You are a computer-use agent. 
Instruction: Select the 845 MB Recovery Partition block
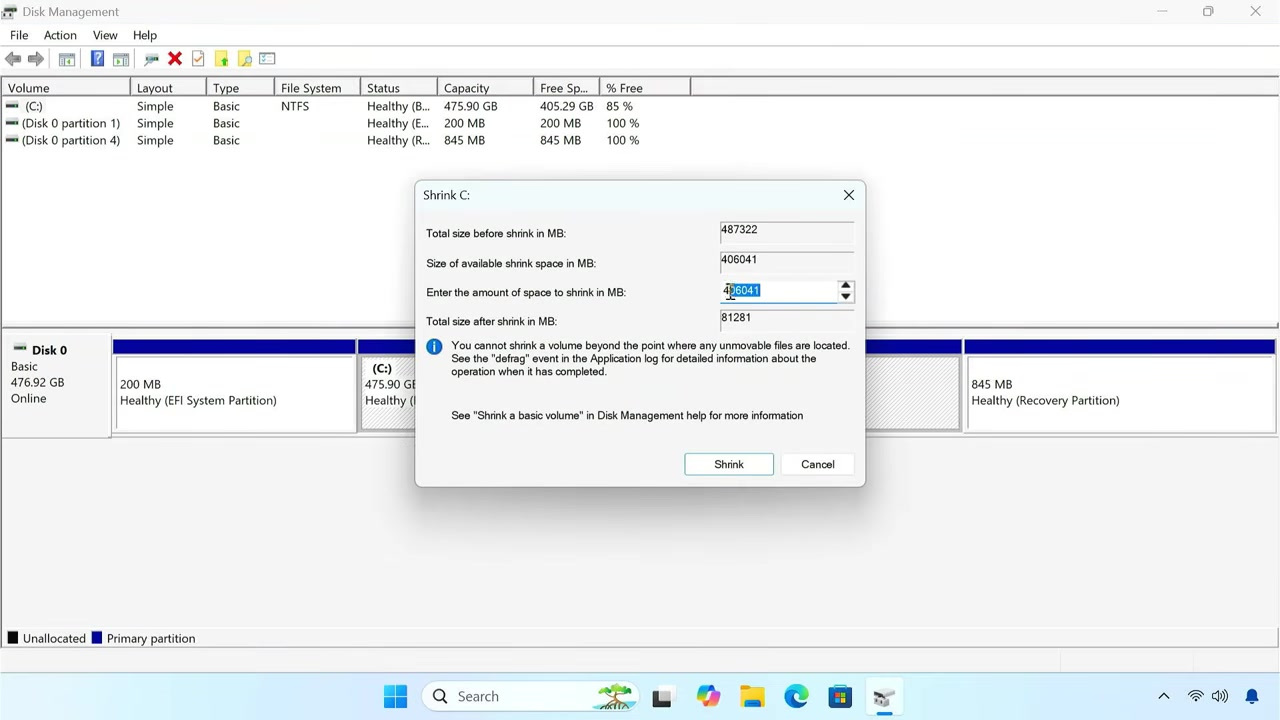point(1120,386)
